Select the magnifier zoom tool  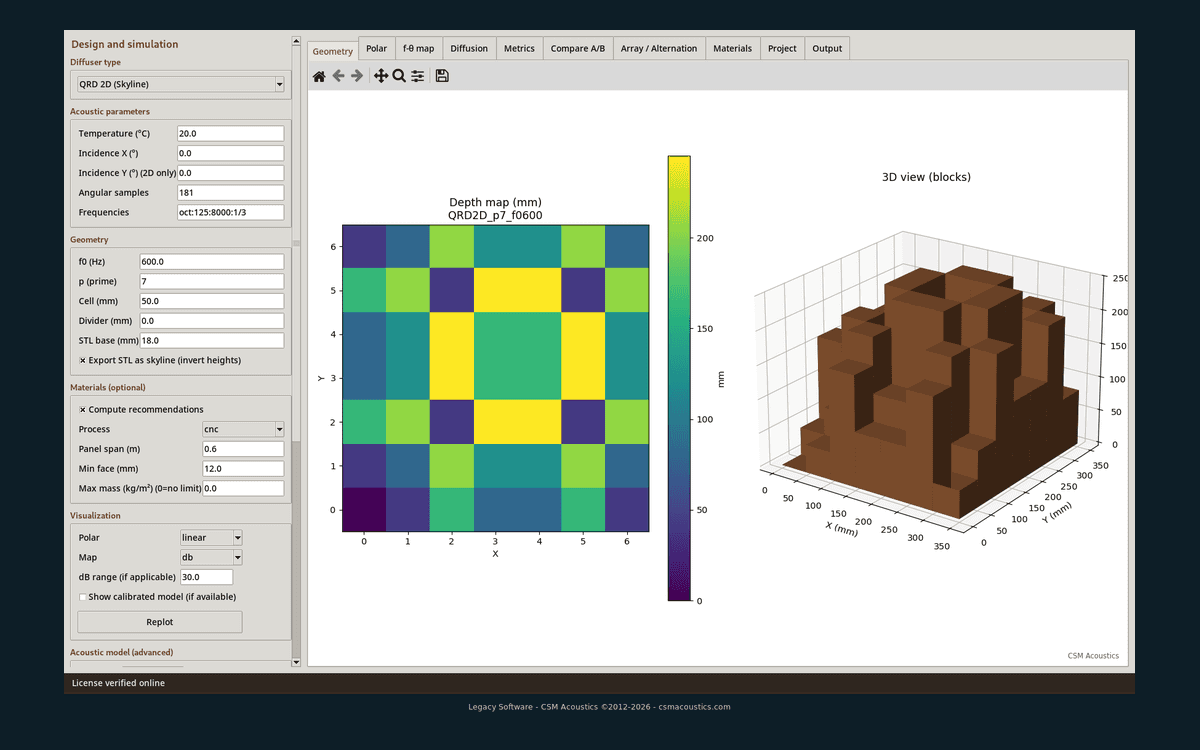[x=399, y=76]
